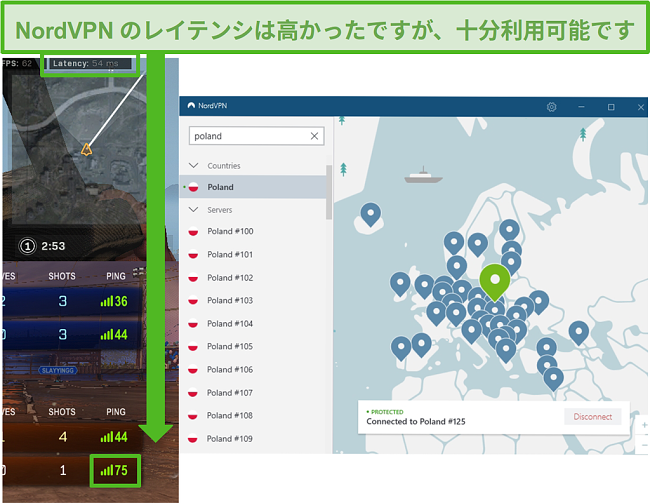650x503 pixels.
Task: Select the Turkey map pin
Action: (546, 348)
